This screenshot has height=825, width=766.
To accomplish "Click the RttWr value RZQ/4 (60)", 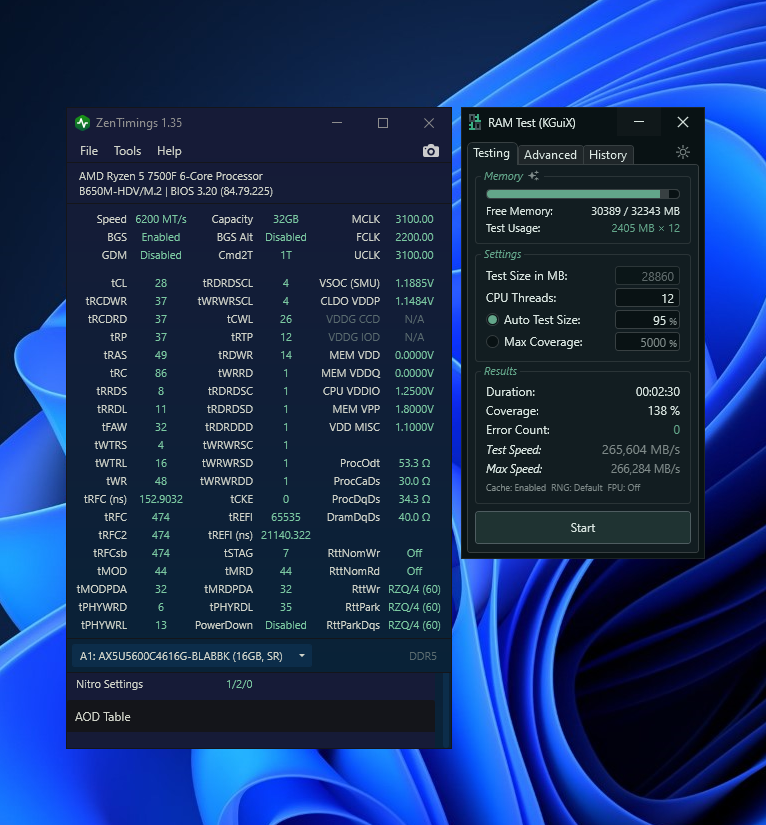I will click(x=415, y=589).
